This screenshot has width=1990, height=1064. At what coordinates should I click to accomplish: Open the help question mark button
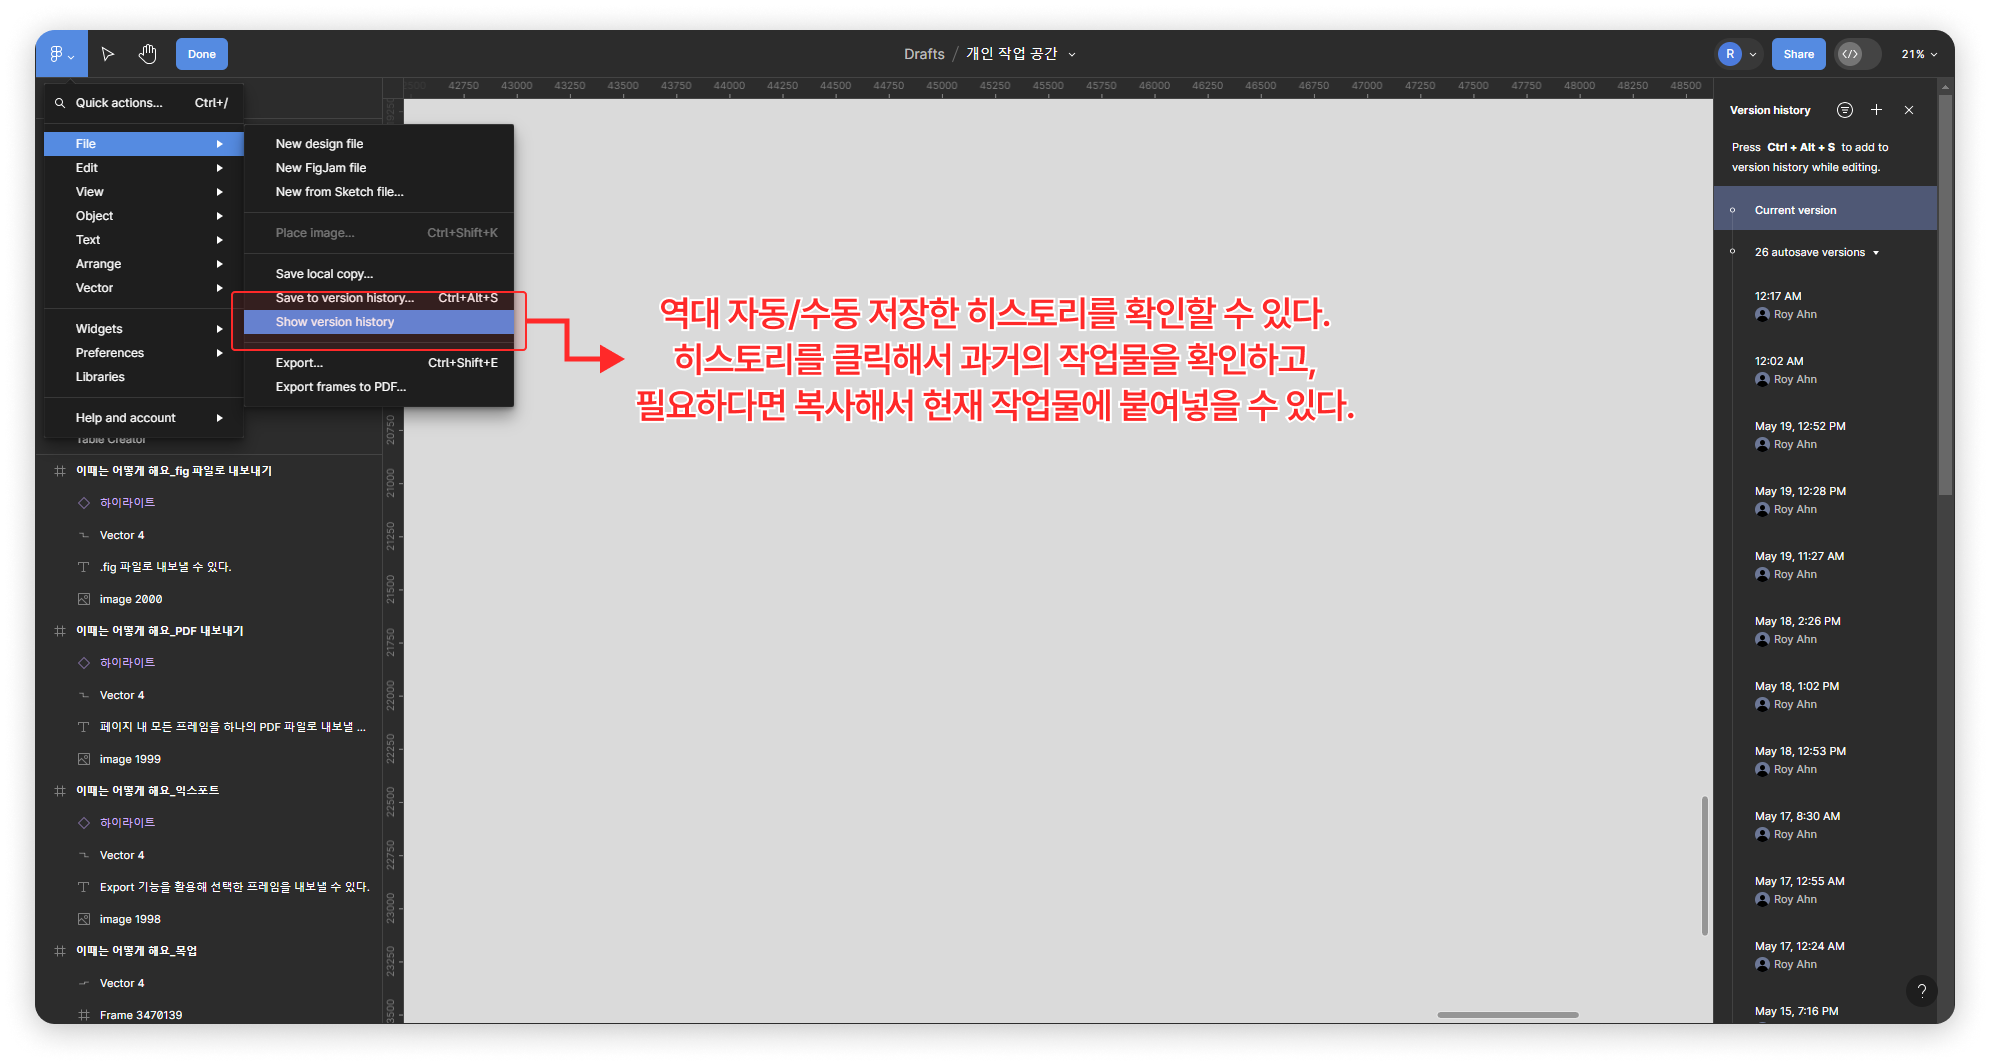coord(1921,991)
